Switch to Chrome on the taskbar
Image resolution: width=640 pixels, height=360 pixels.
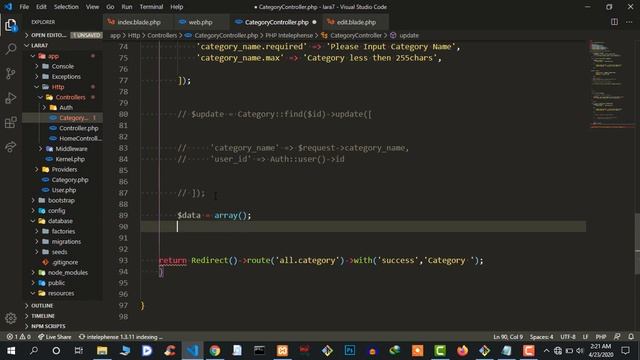[215, 351]
